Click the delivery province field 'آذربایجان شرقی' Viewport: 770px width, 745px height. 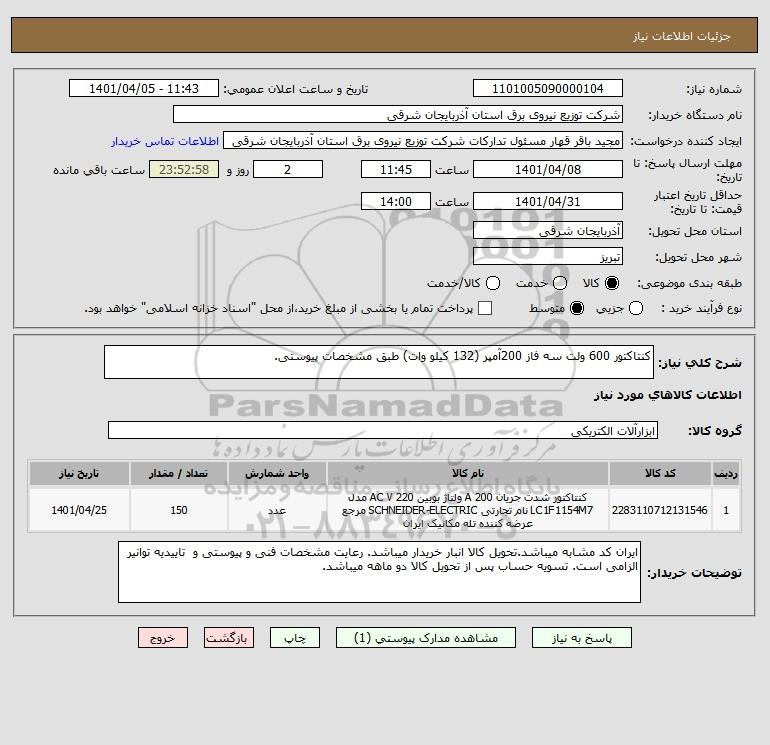[x=548, y=230]
